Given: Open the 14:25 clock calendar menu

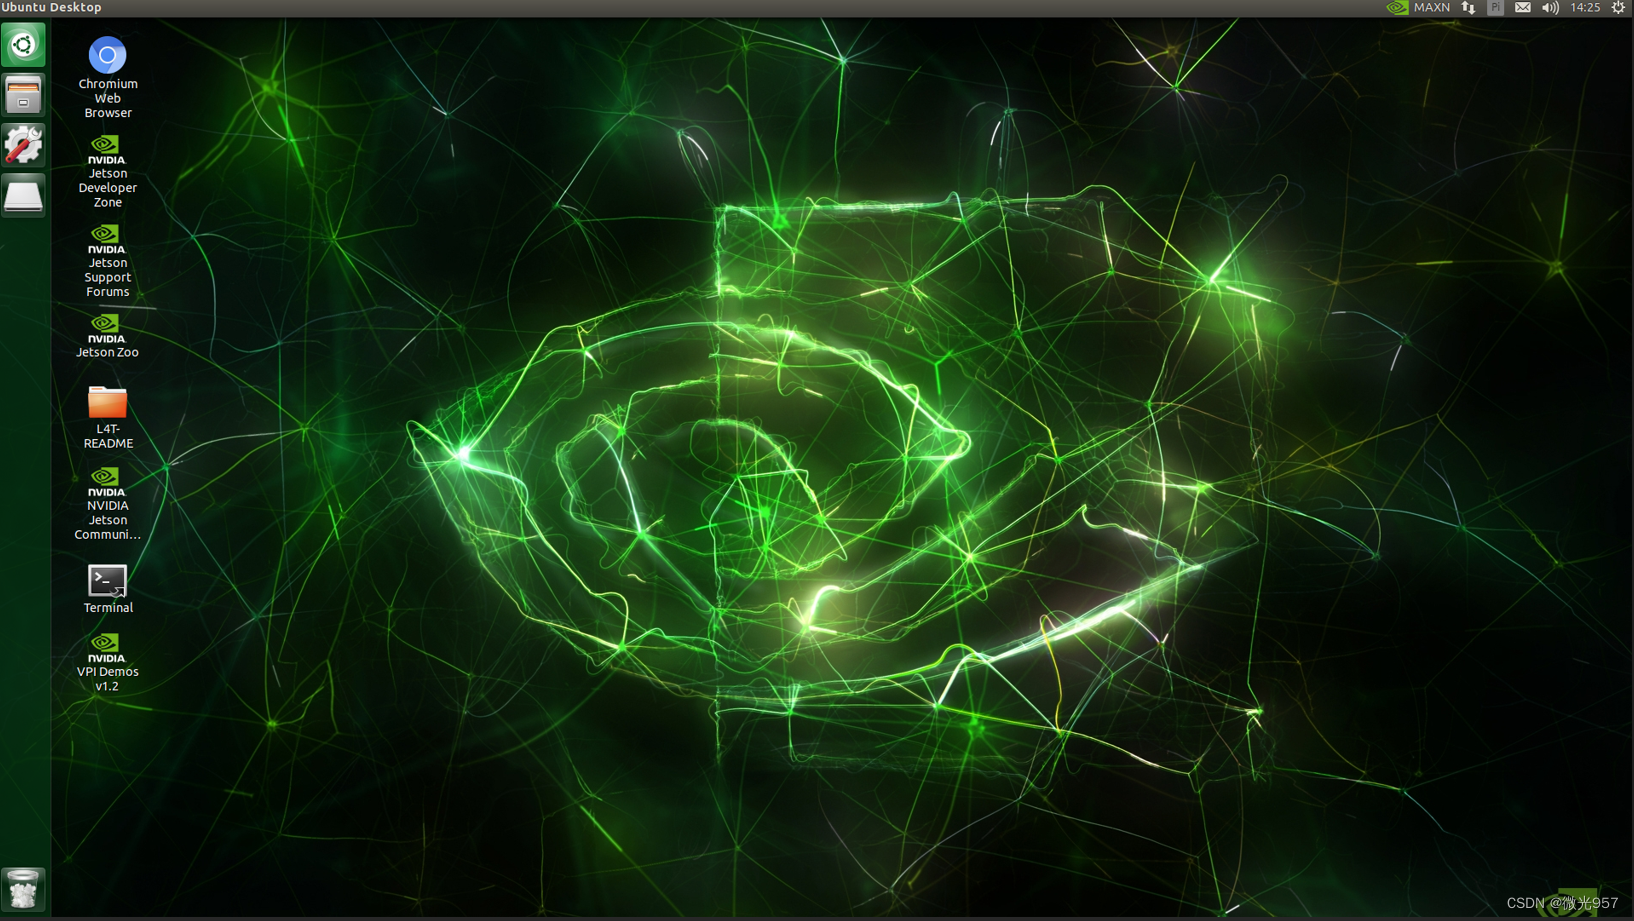Looking at the screenshot, I should [x=1585, y=8].
